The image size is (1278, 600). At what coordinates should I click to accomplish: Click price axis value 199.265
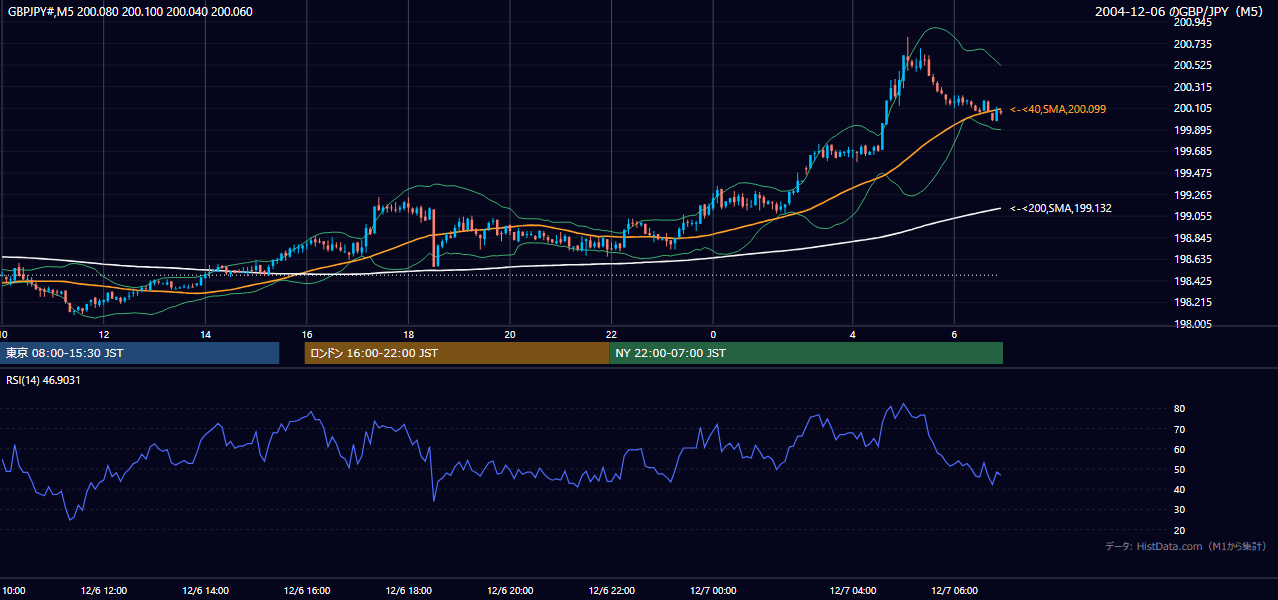[1191, 195]
